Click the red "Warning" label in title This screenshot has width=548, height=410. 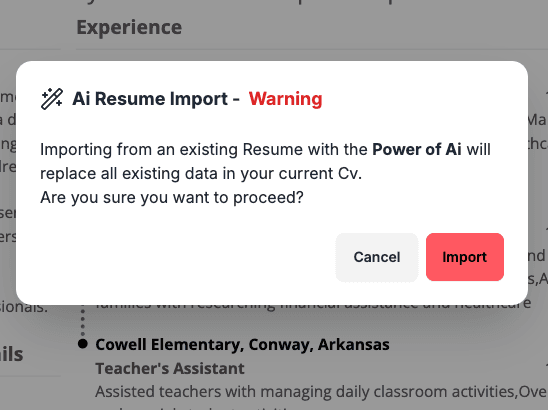[286, 99]
